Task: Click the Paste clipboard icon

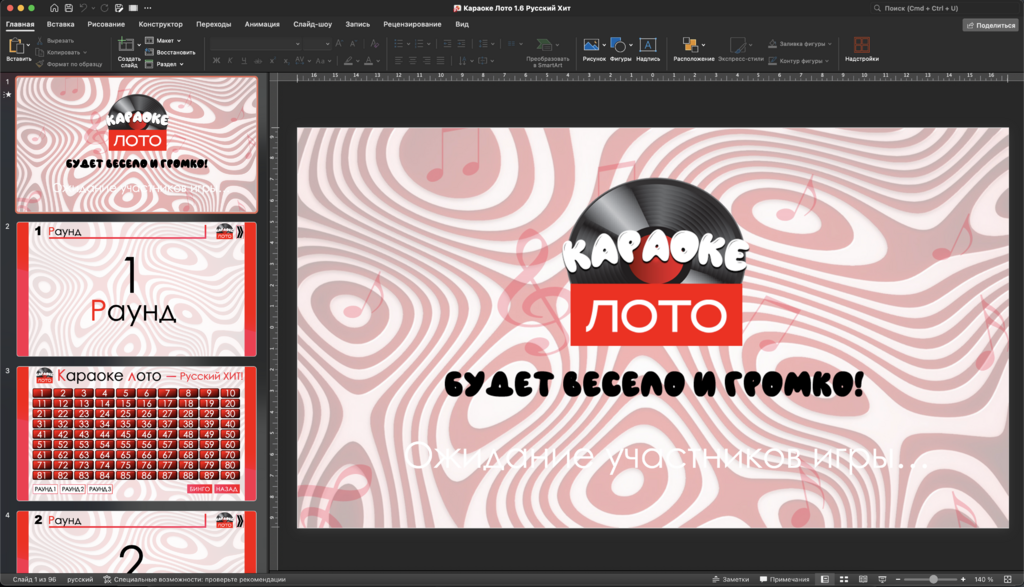Action: click(16, 46)
